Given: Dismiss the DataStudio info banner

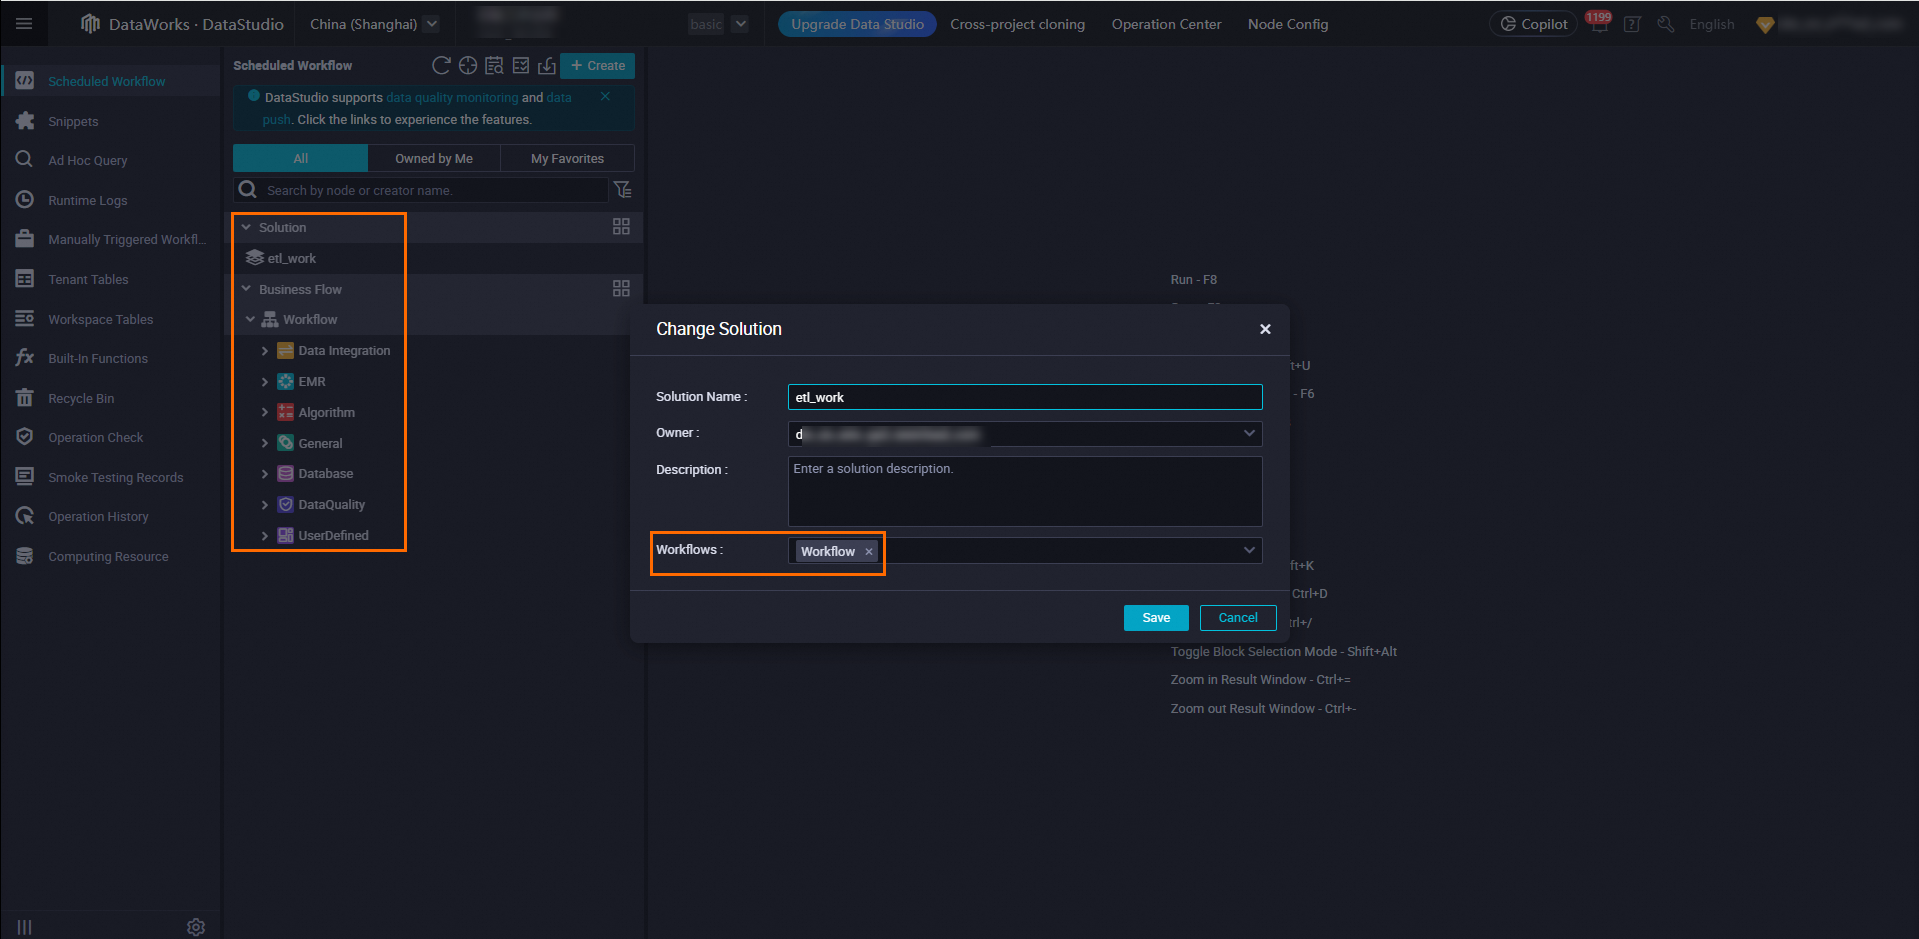Looking at the screenshot, I should coord(605,97).
